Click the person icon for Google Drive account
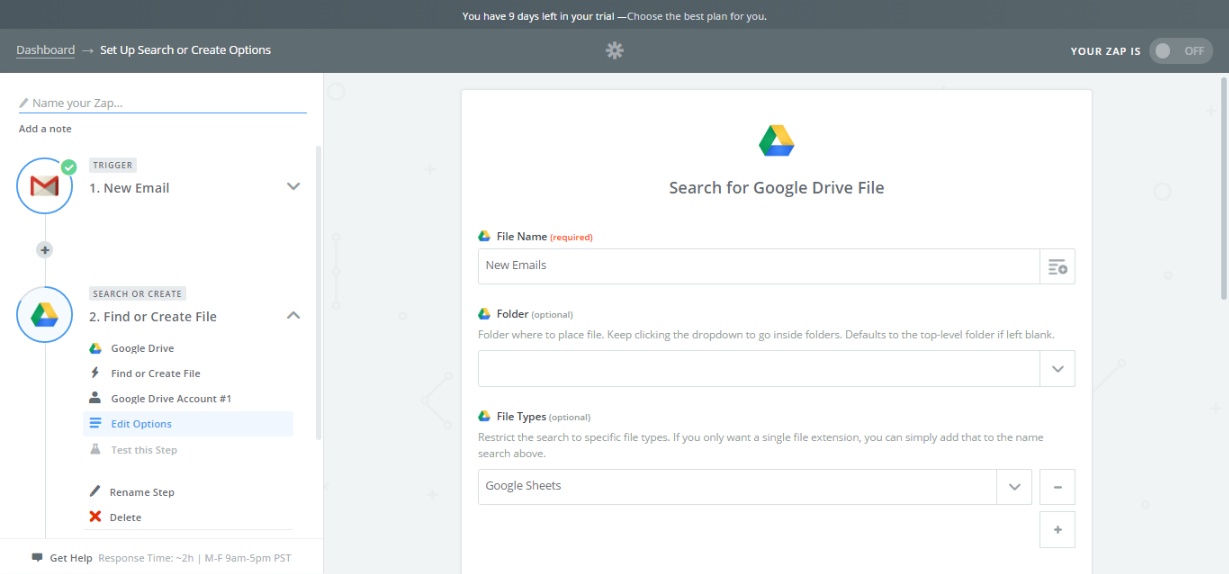1229x574 pixels. (x=95, y=398)
